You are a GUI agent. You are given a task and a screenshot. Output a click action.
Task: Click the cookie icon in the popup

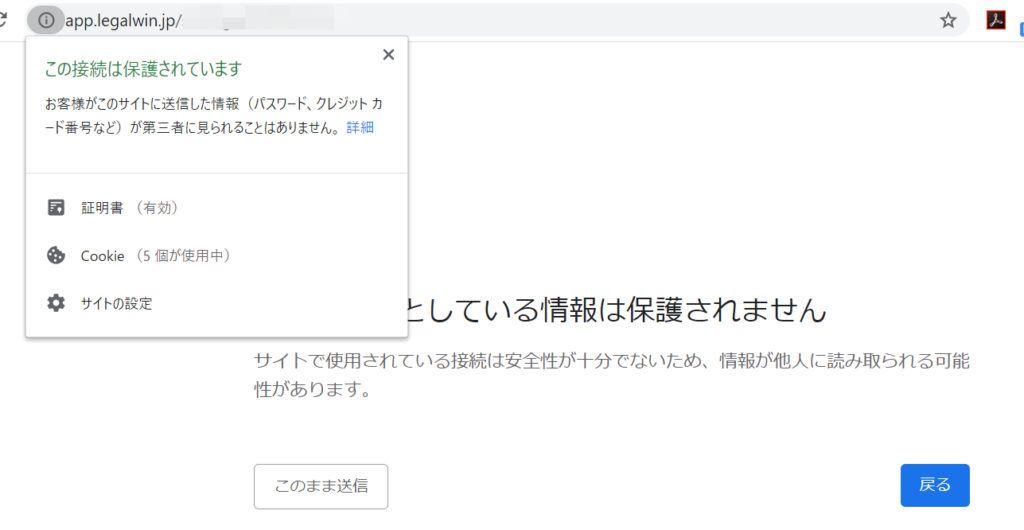[56, 256]
